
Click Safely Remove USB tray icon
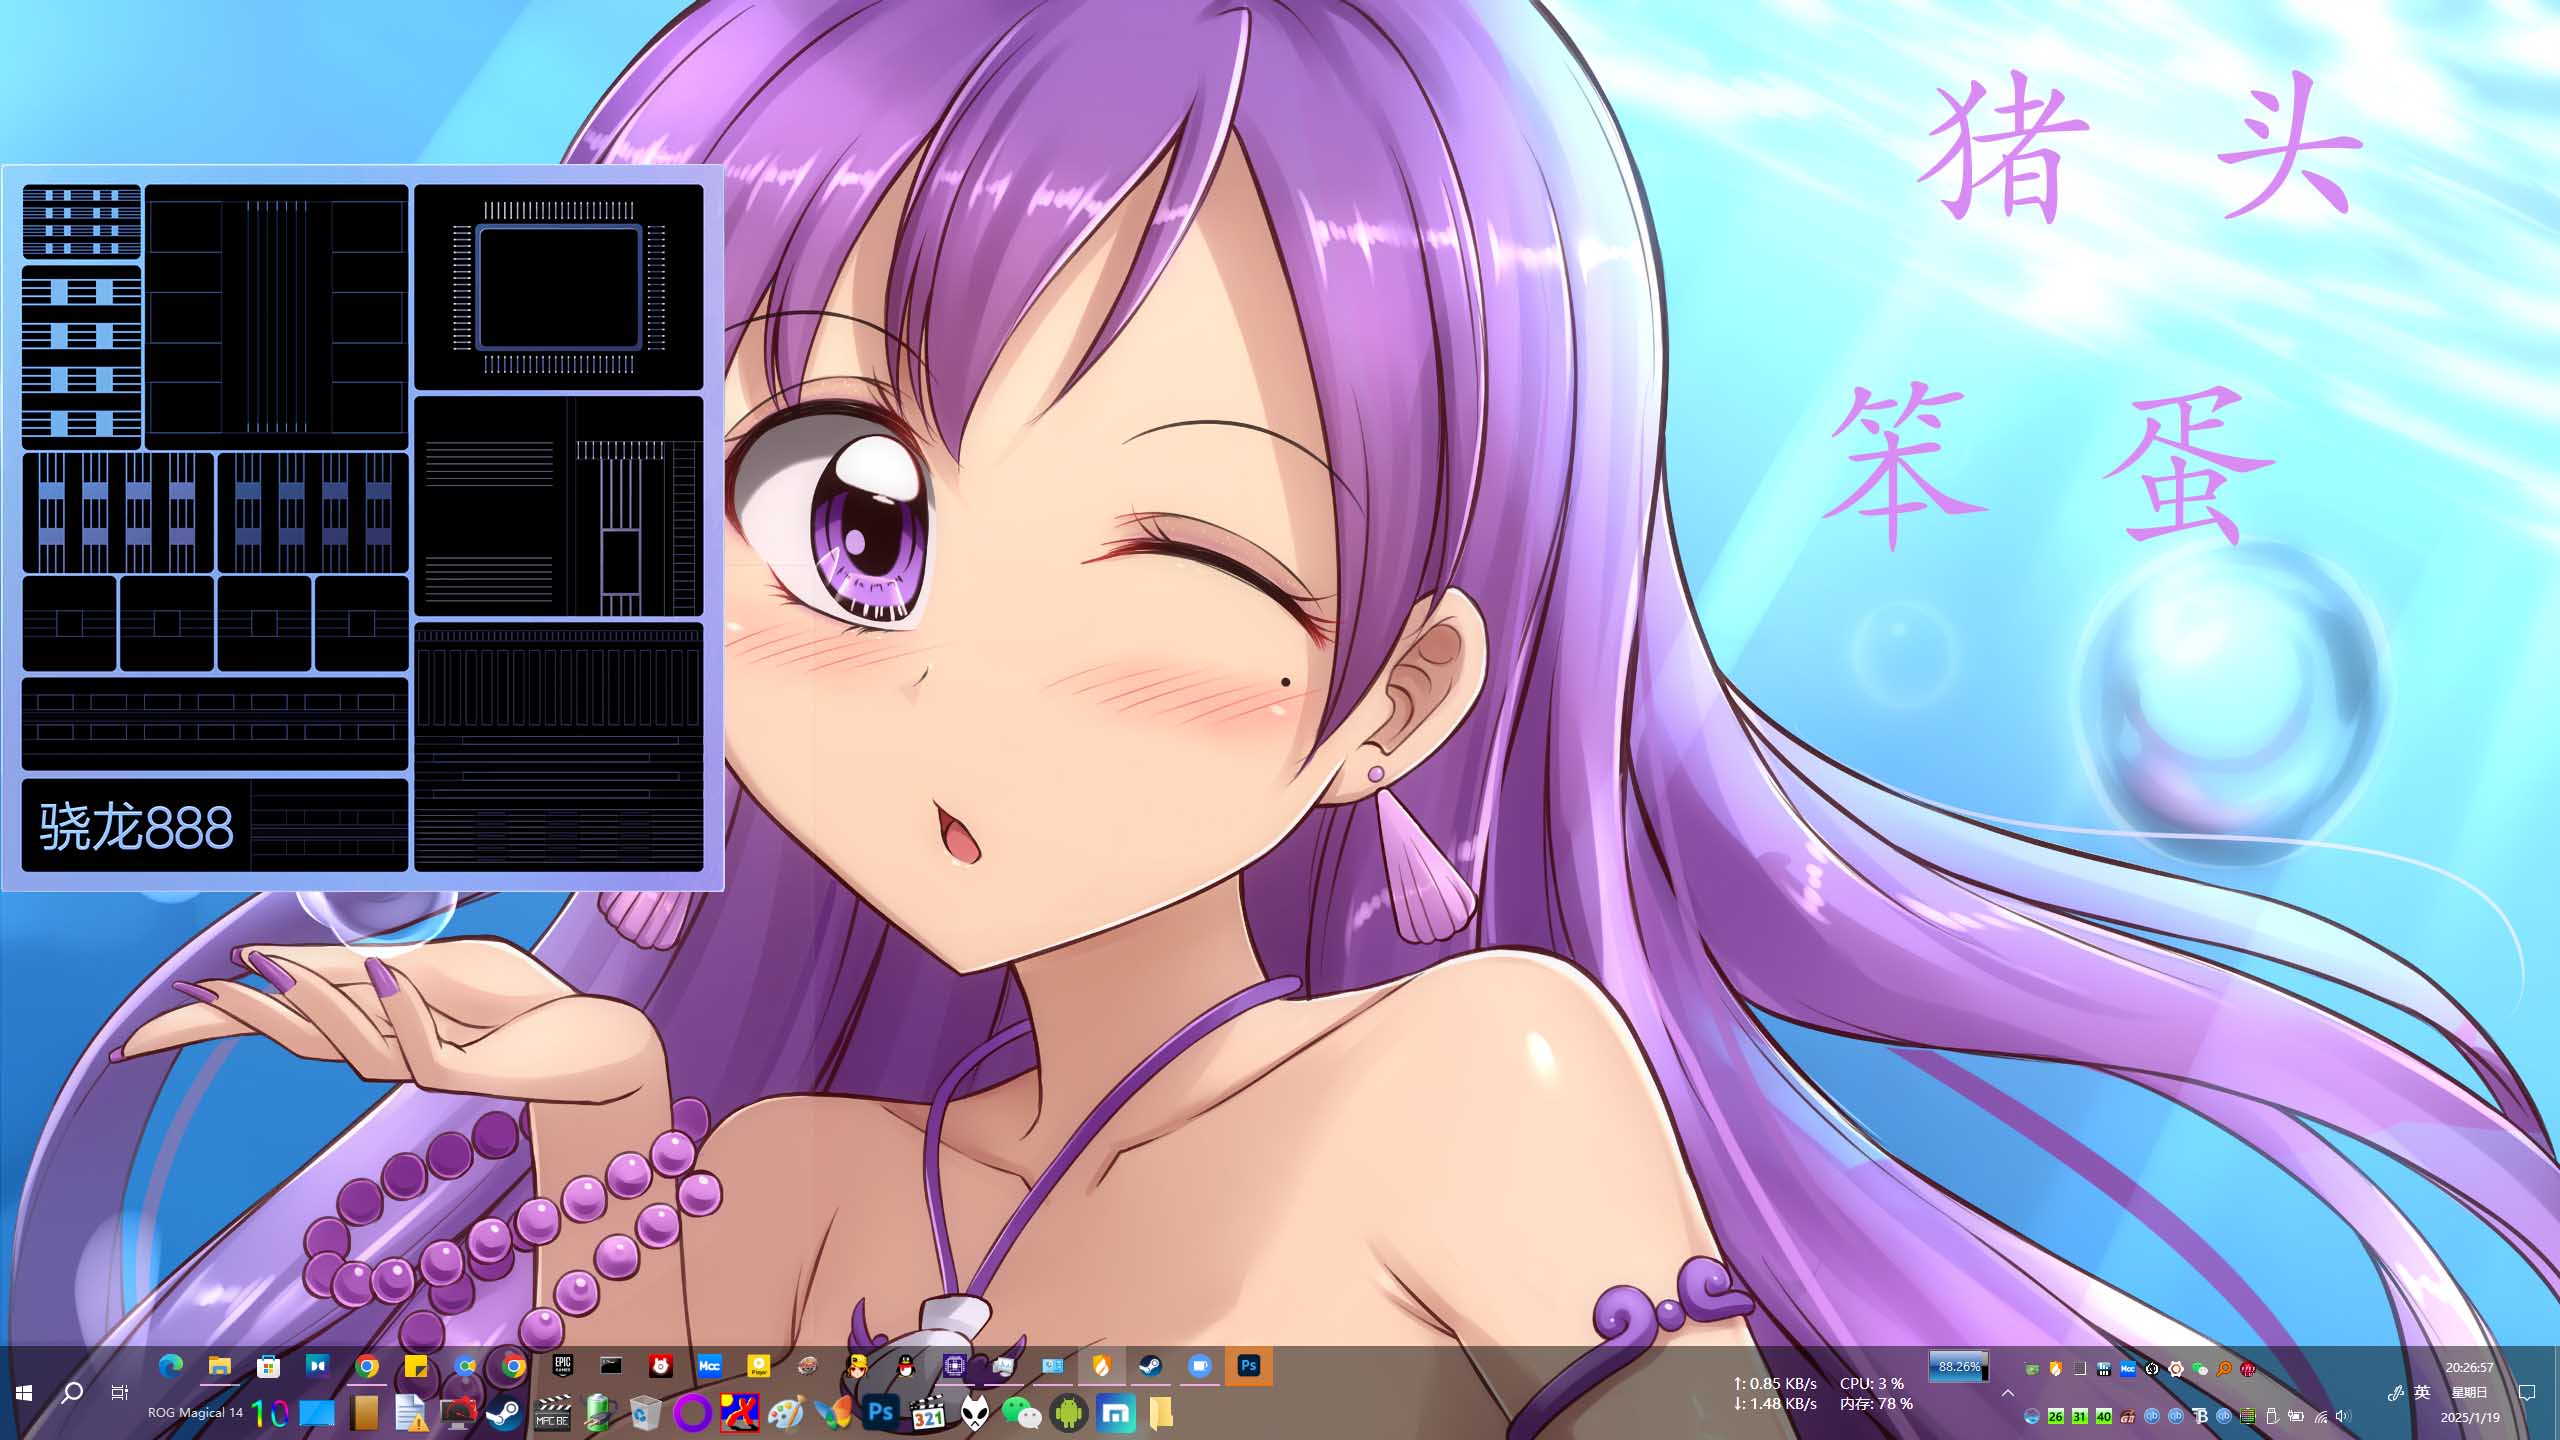pos(2272,1416)
